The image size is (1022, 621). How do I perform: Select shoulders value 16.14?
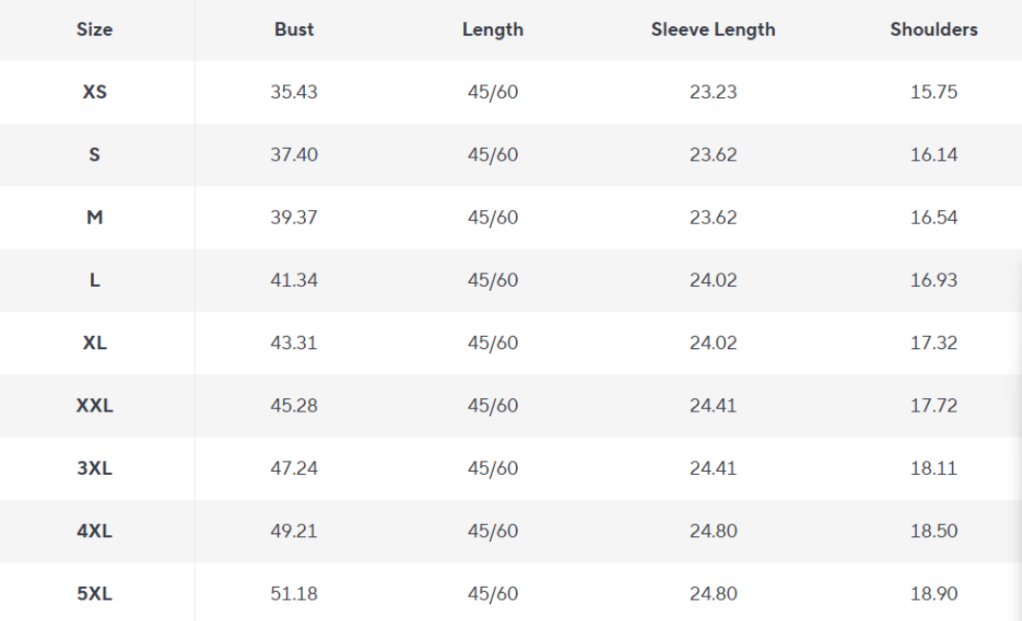pos(933,155)
